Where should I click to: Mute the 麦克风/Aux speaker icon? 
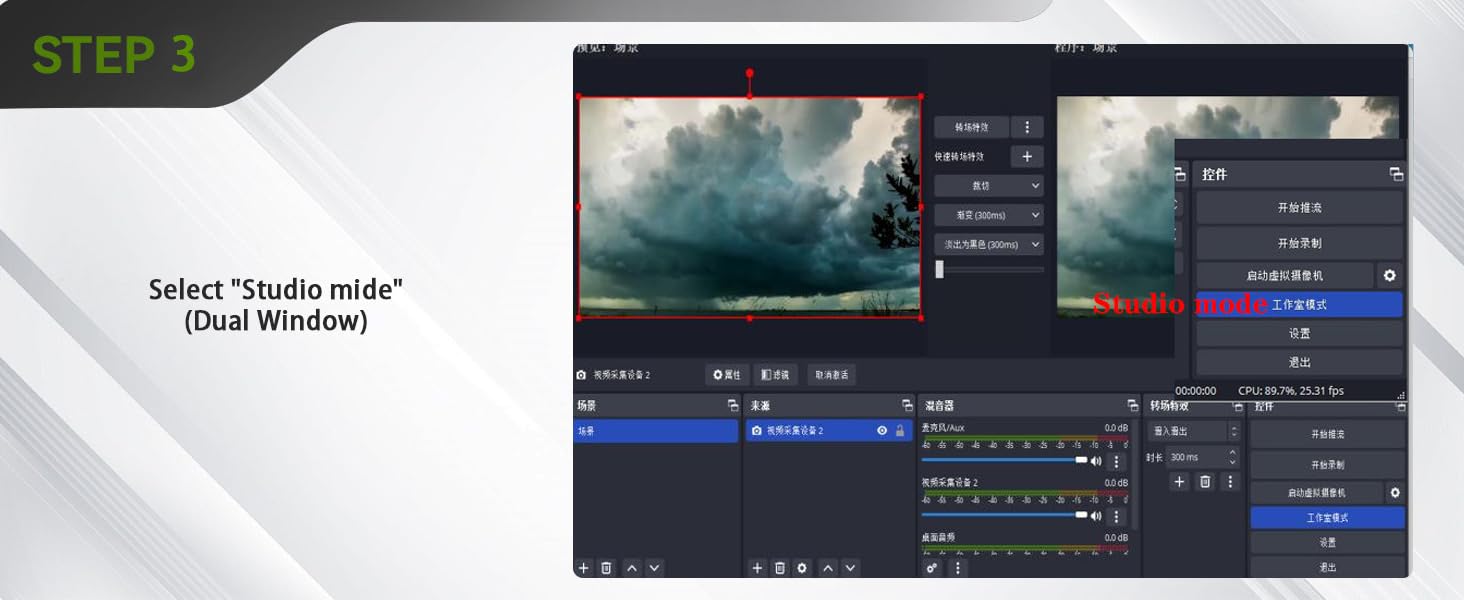[x=1096, y=461]
